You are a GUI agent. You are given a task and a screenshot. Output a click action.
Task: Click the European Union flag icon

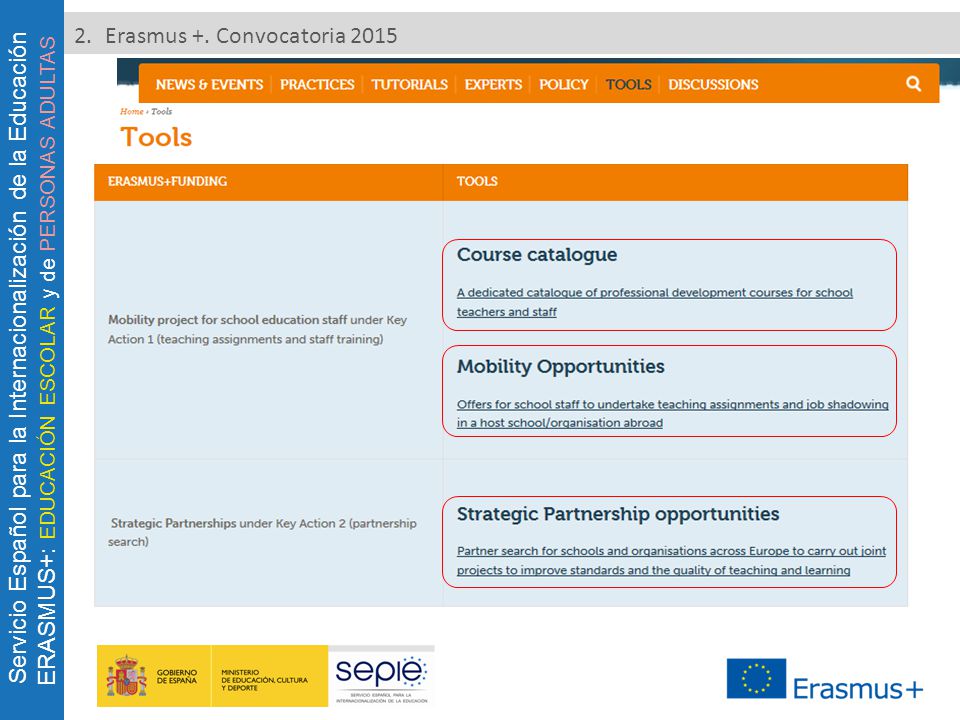point(756,678)
